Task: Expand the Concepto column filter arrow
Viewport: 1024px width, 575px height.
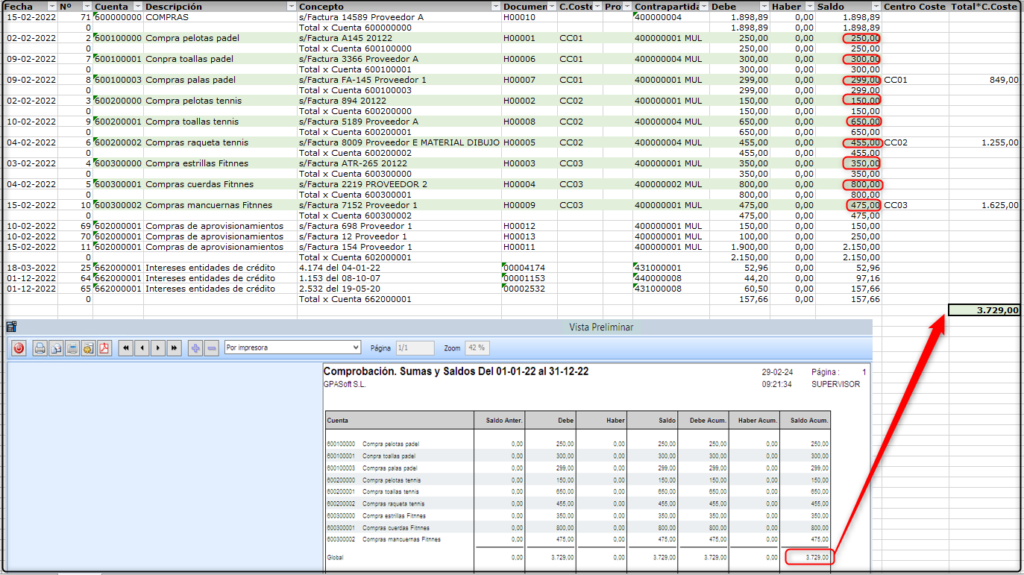Action: 495,7
